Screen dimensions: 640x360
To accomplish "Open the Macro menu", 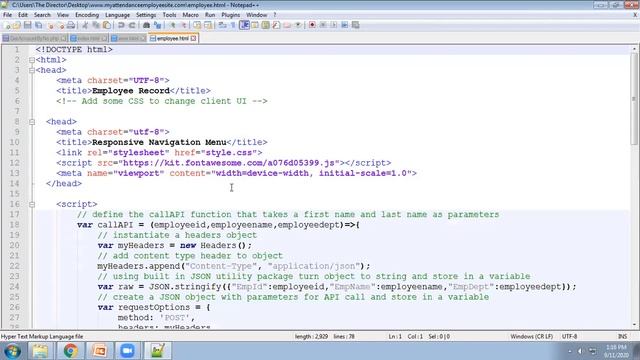I will click(x=190, y=15).
